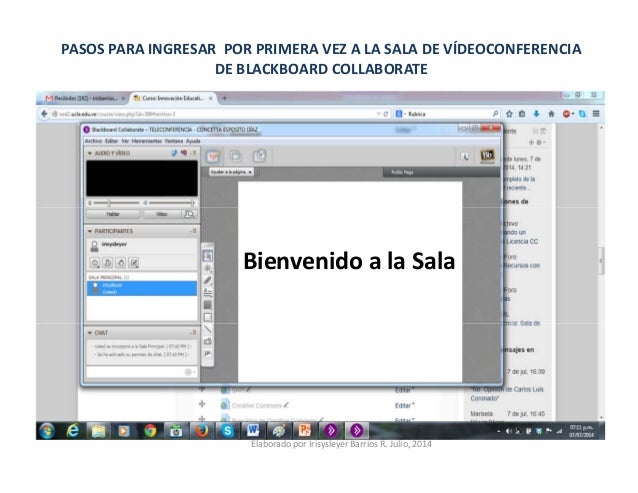This screenshot has width=638, height=493.
Task: Open the Firefox hamburger menu
Action: tap(596, 114)
